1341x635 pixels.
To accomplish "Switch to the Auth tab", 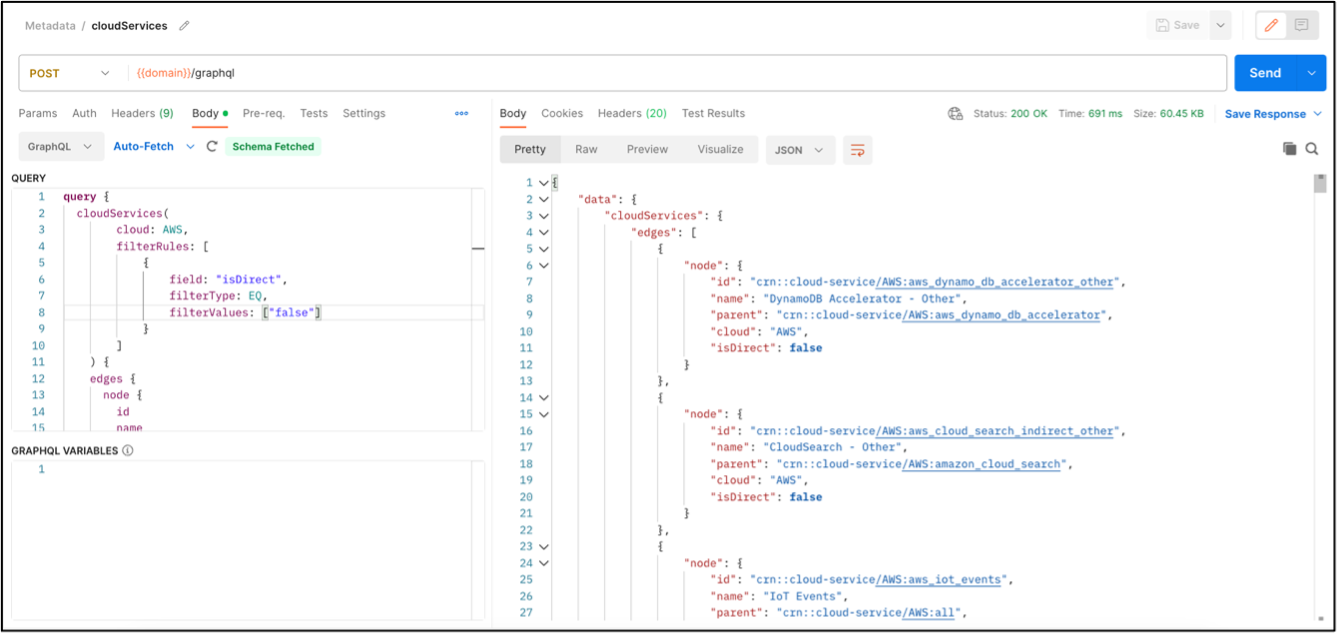I will 85,113.
